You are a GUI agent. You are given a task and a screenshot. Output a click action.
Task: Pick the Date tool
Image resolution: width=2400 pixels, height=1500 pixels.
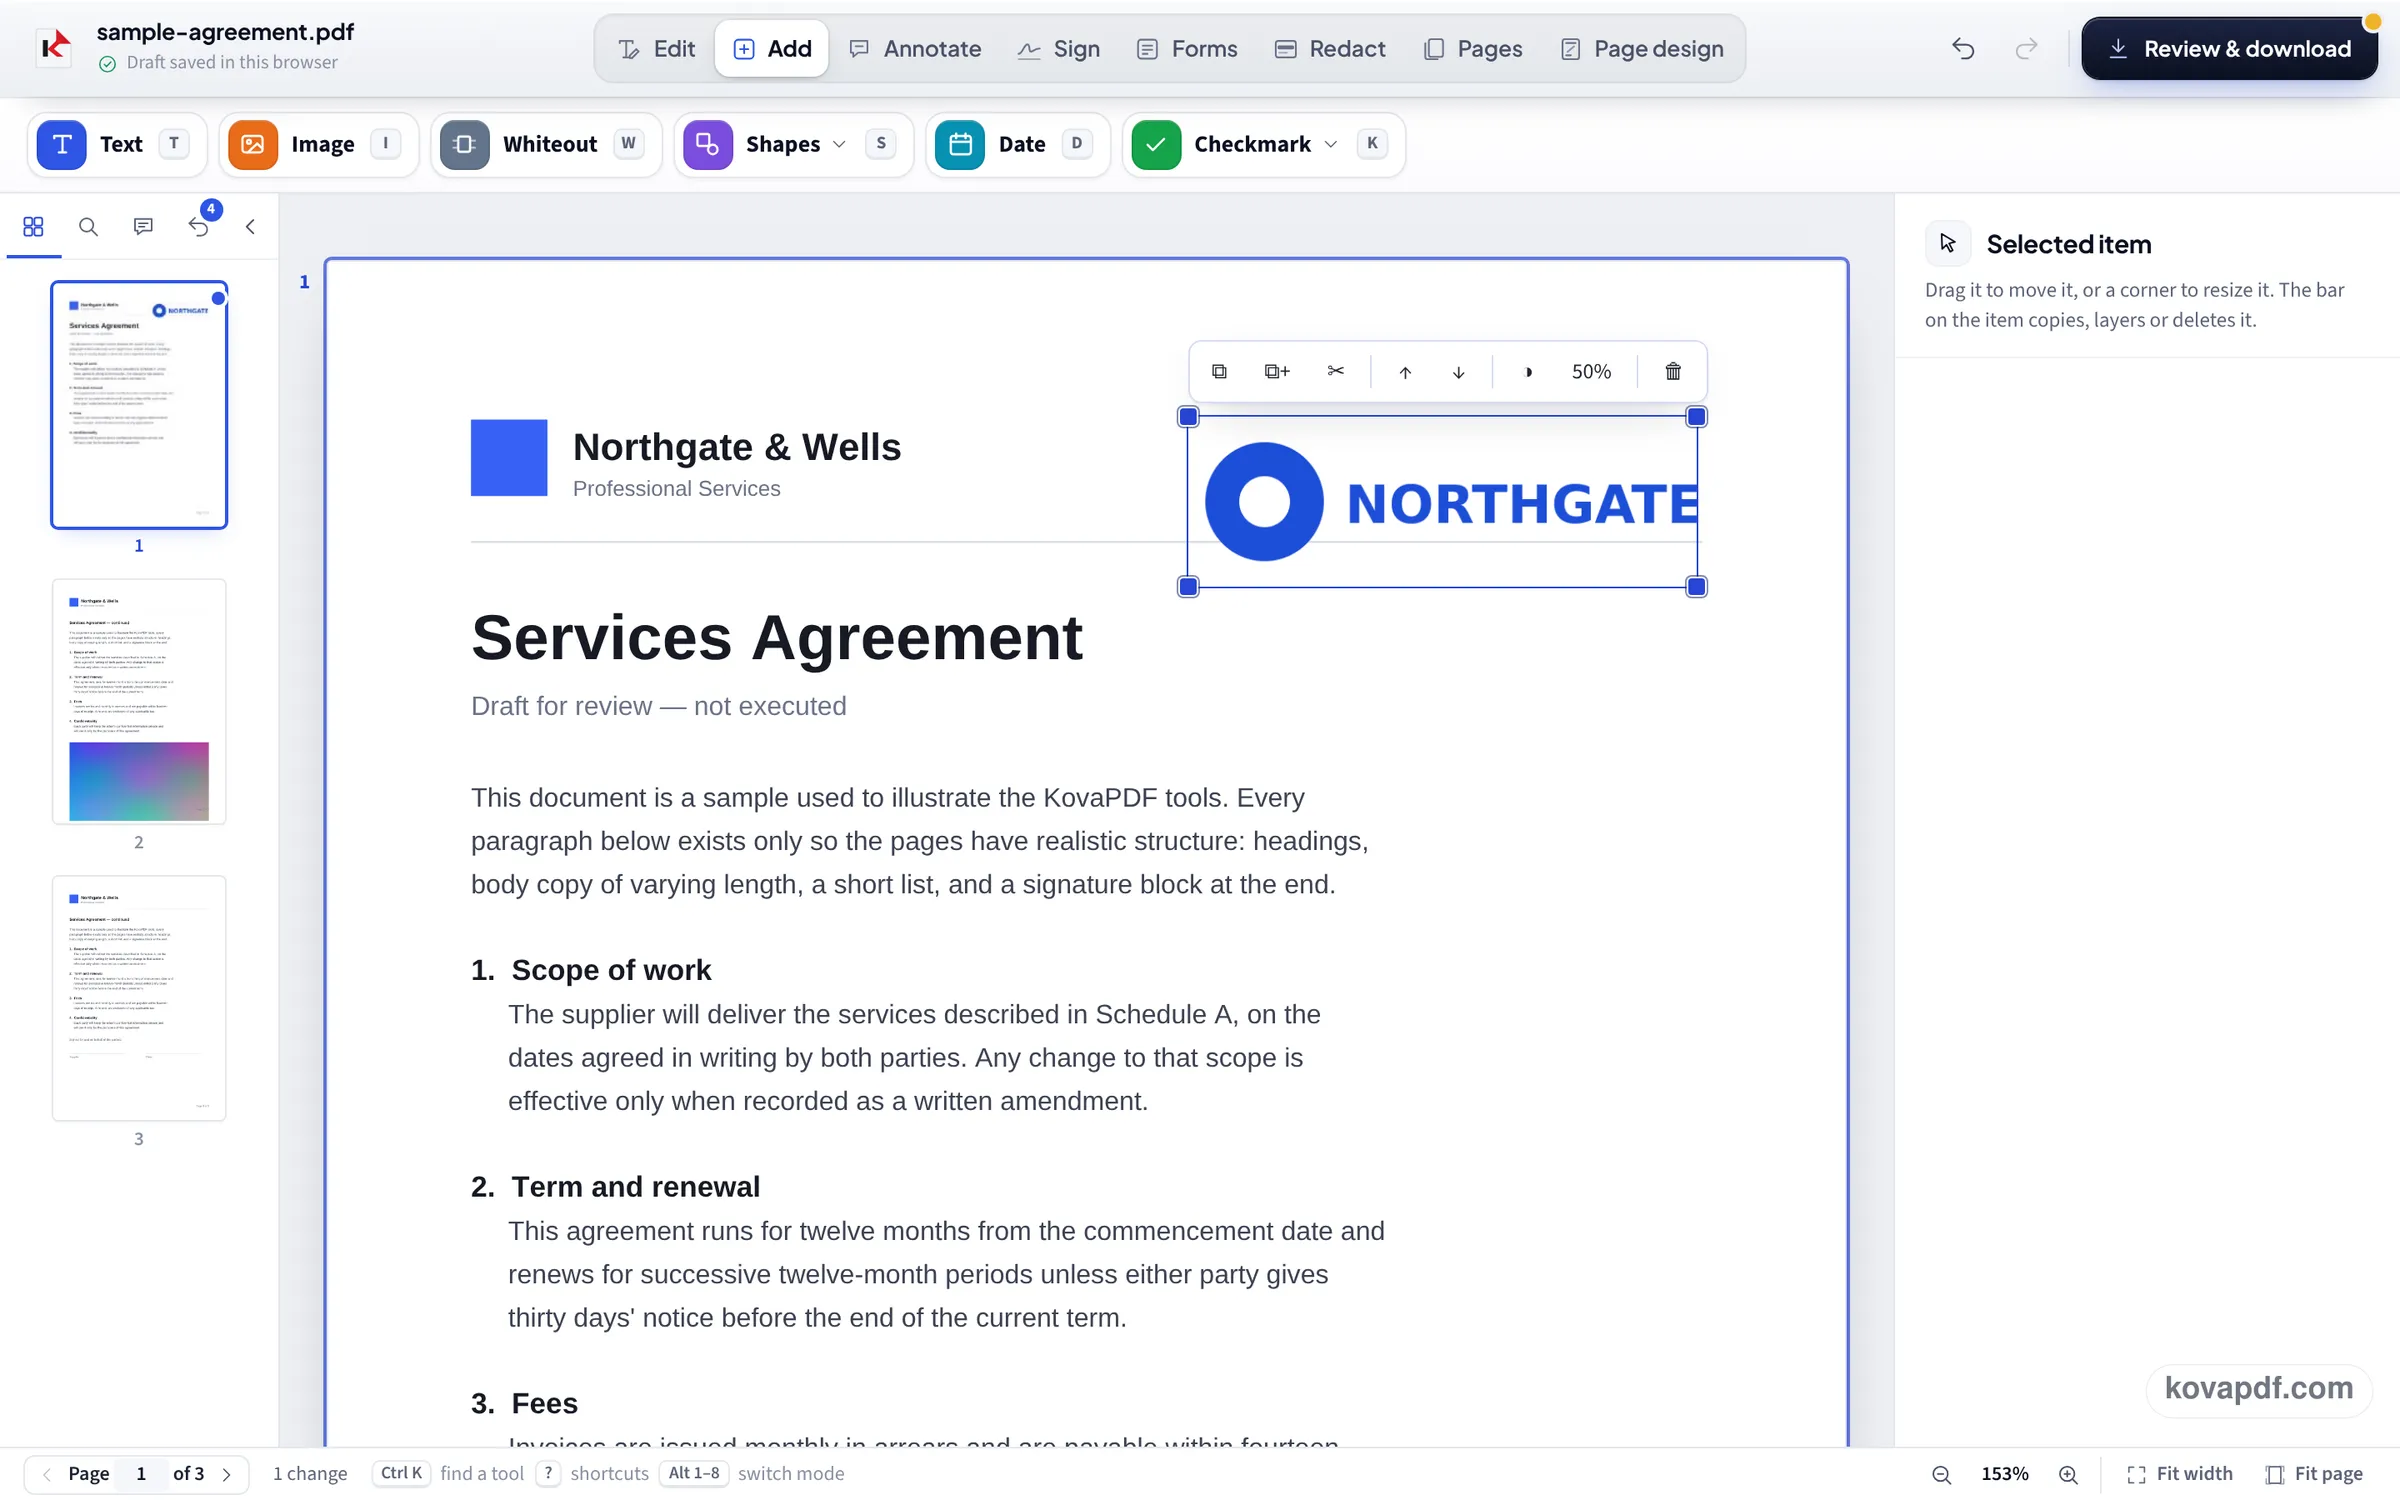pos(1017,144)
